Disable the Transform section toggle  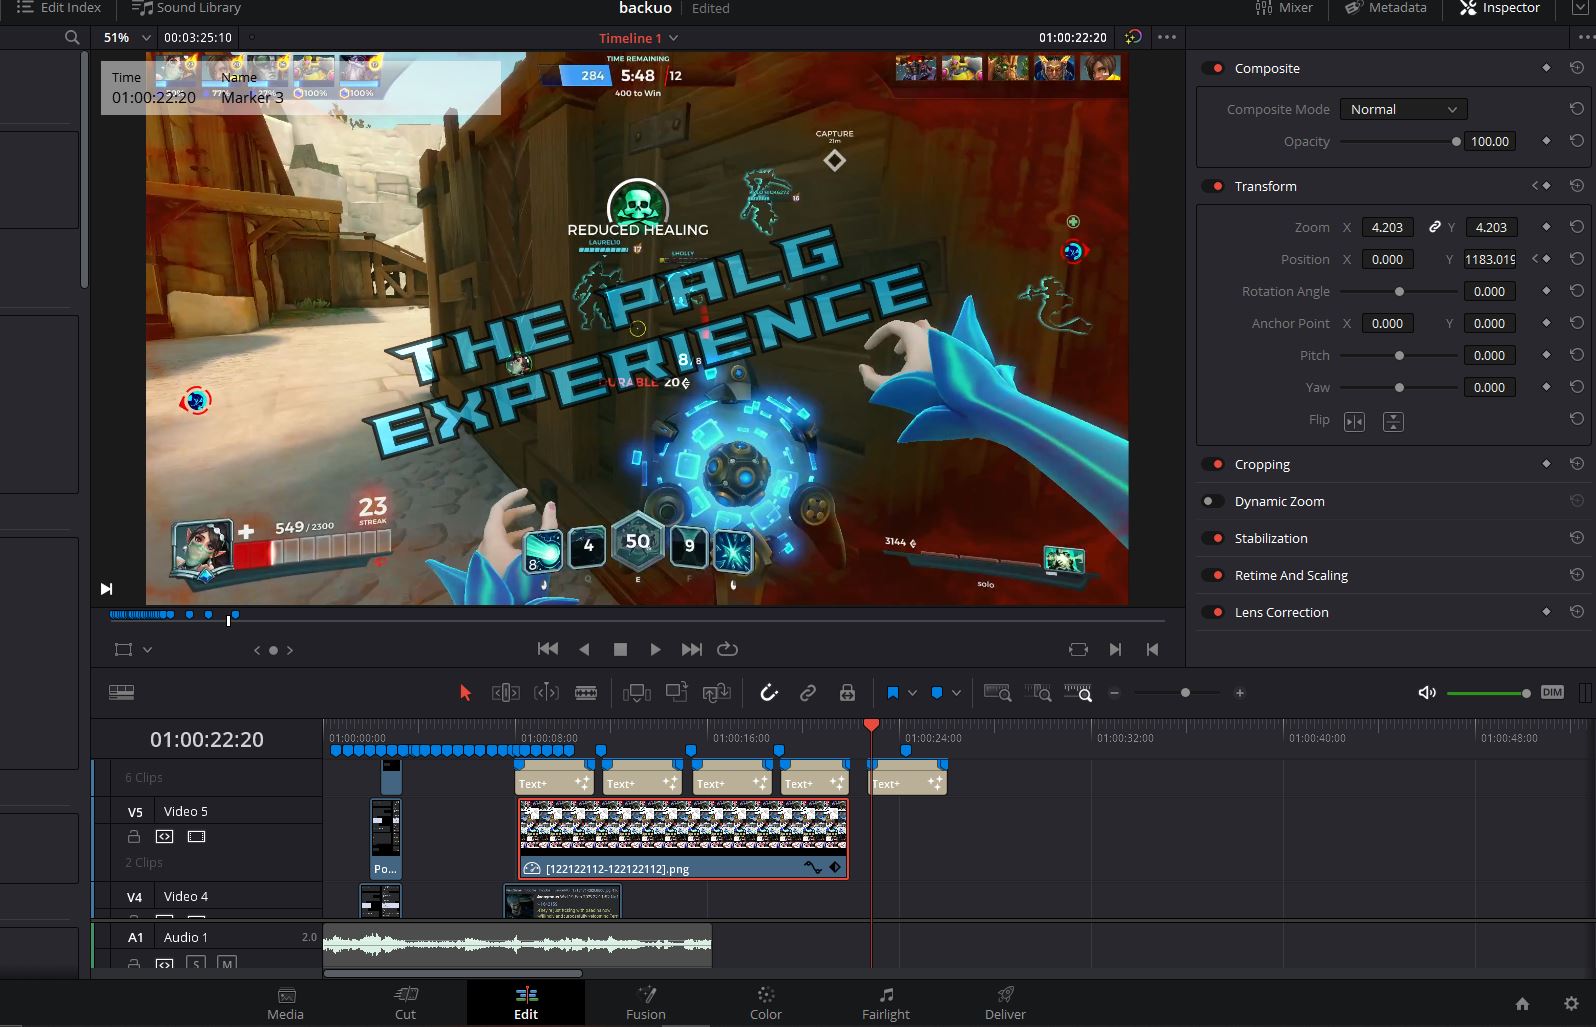click(x=1214, y=186)
